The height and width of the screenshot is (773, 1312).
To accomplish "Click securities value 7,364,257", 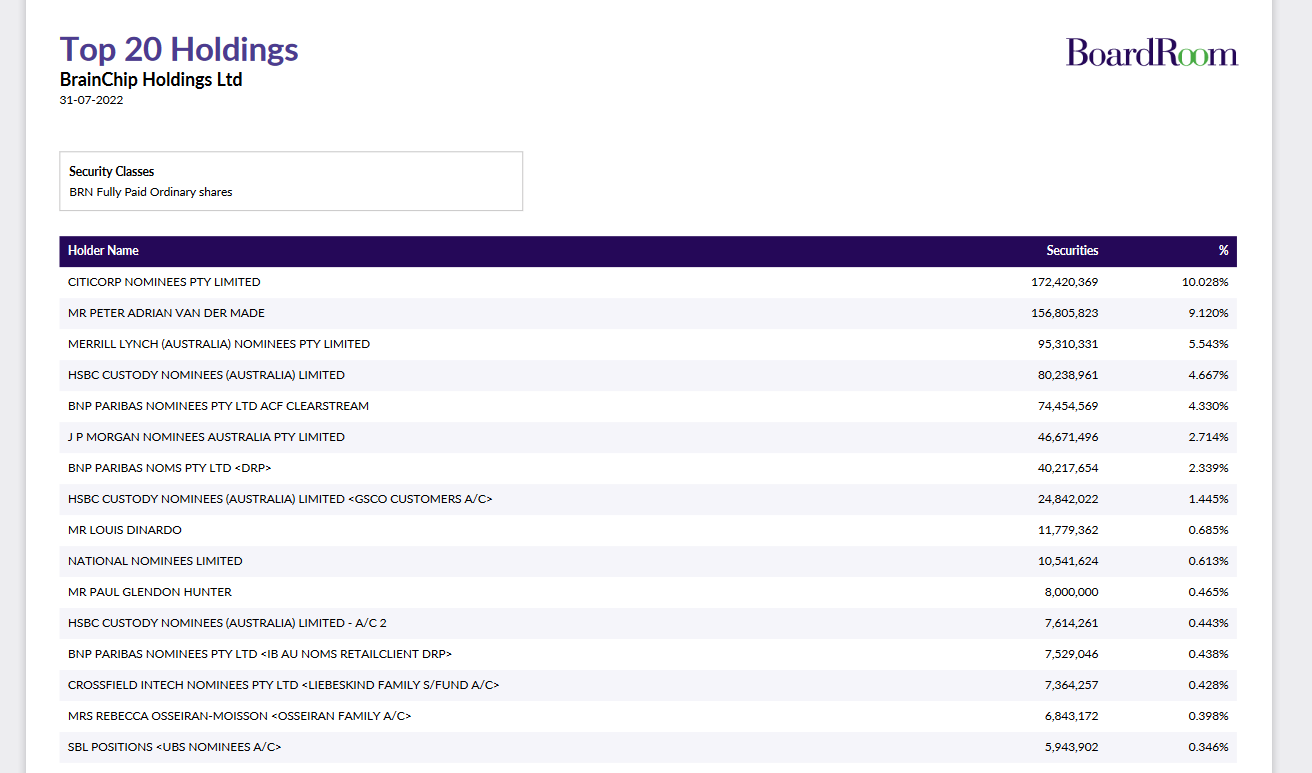I will (x=1071, y=685).
